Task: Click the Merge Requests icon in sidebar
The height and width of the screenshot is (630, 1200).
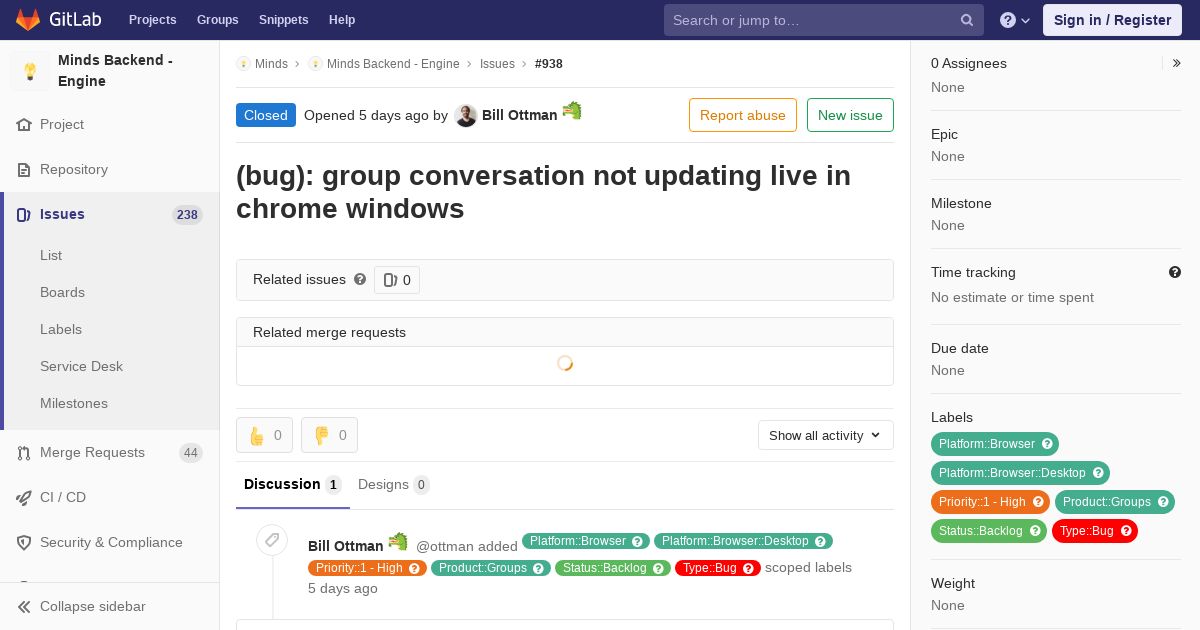Action: tap(24, 453)
